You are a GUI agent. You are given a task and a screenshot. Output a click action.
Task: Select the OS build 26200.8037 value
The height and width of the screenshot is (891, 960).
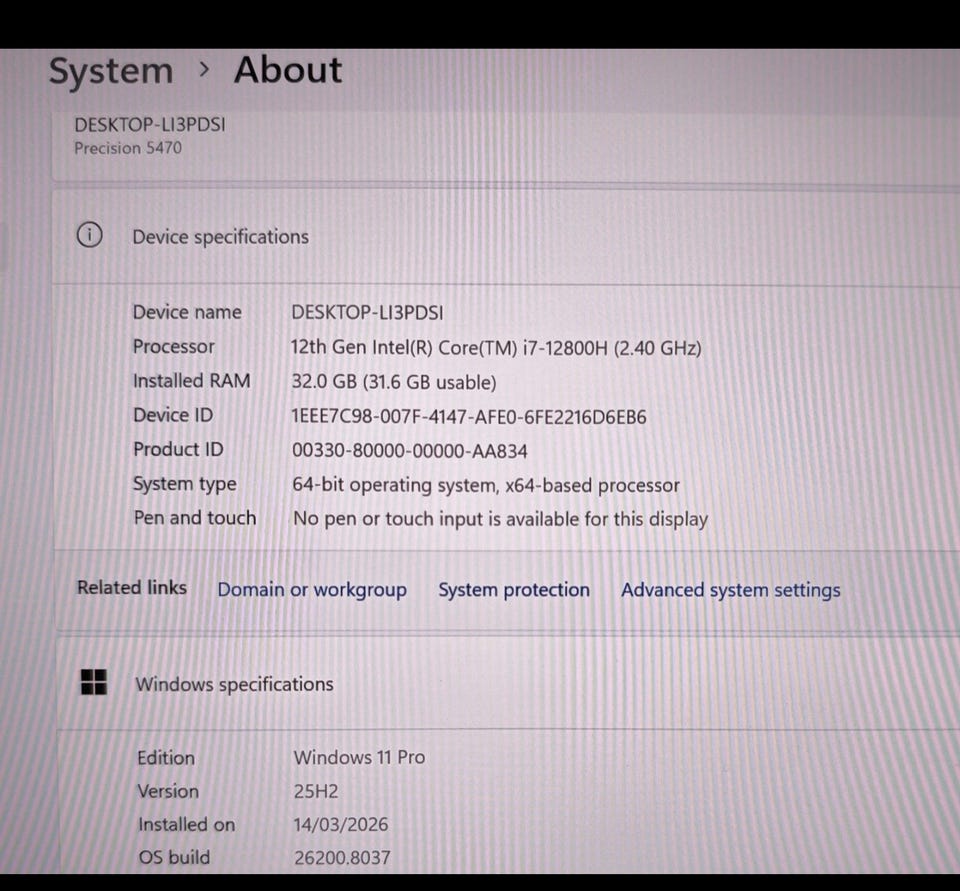[342, 858]
